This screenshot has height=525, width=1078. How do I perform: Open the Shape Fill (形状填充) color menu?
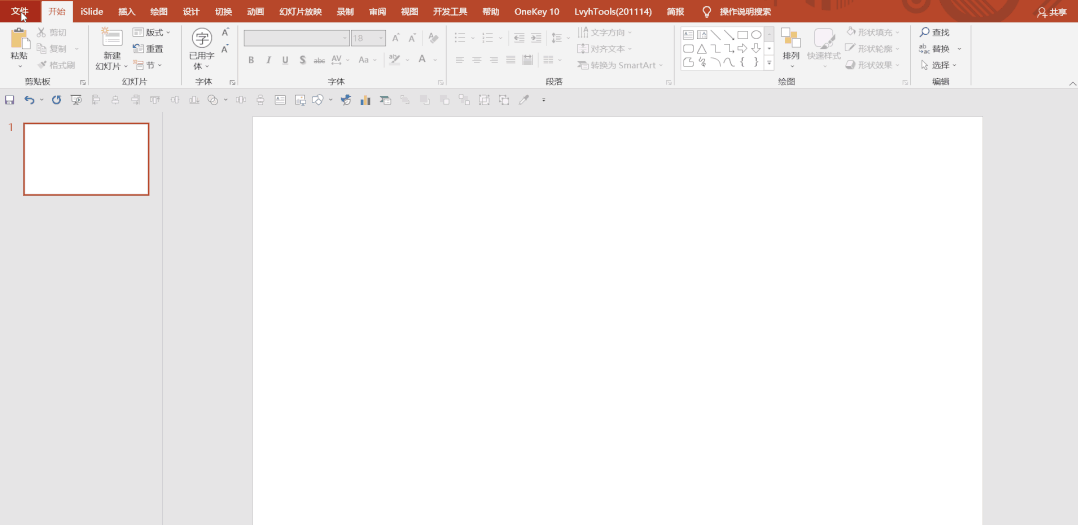(872, 32)
